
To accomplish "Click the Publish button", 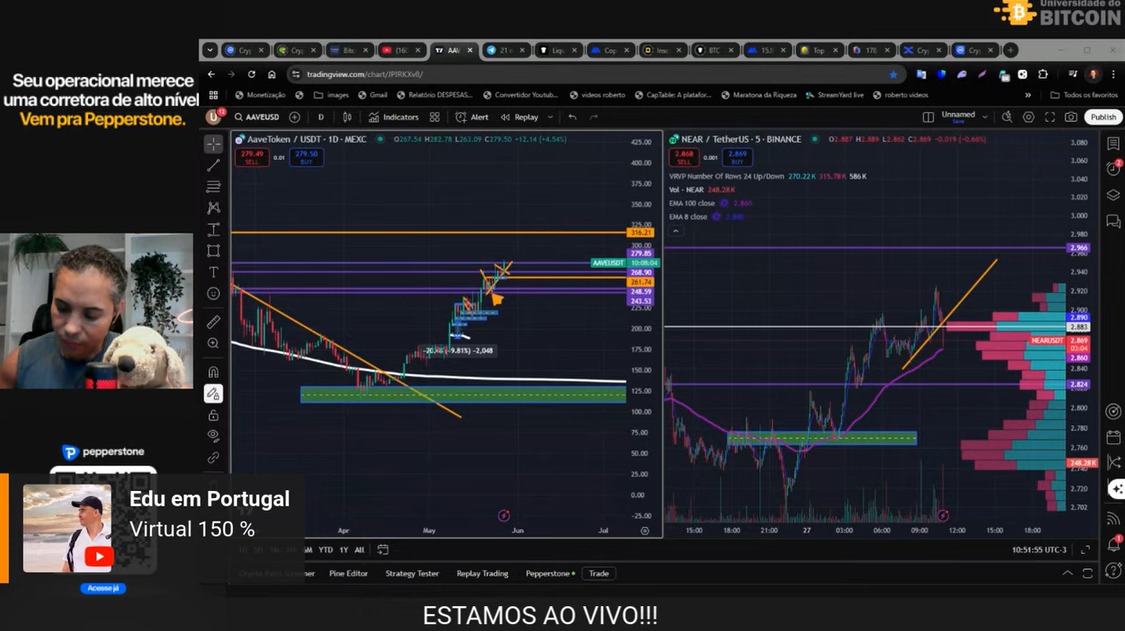I will (x=1103, y=117).
